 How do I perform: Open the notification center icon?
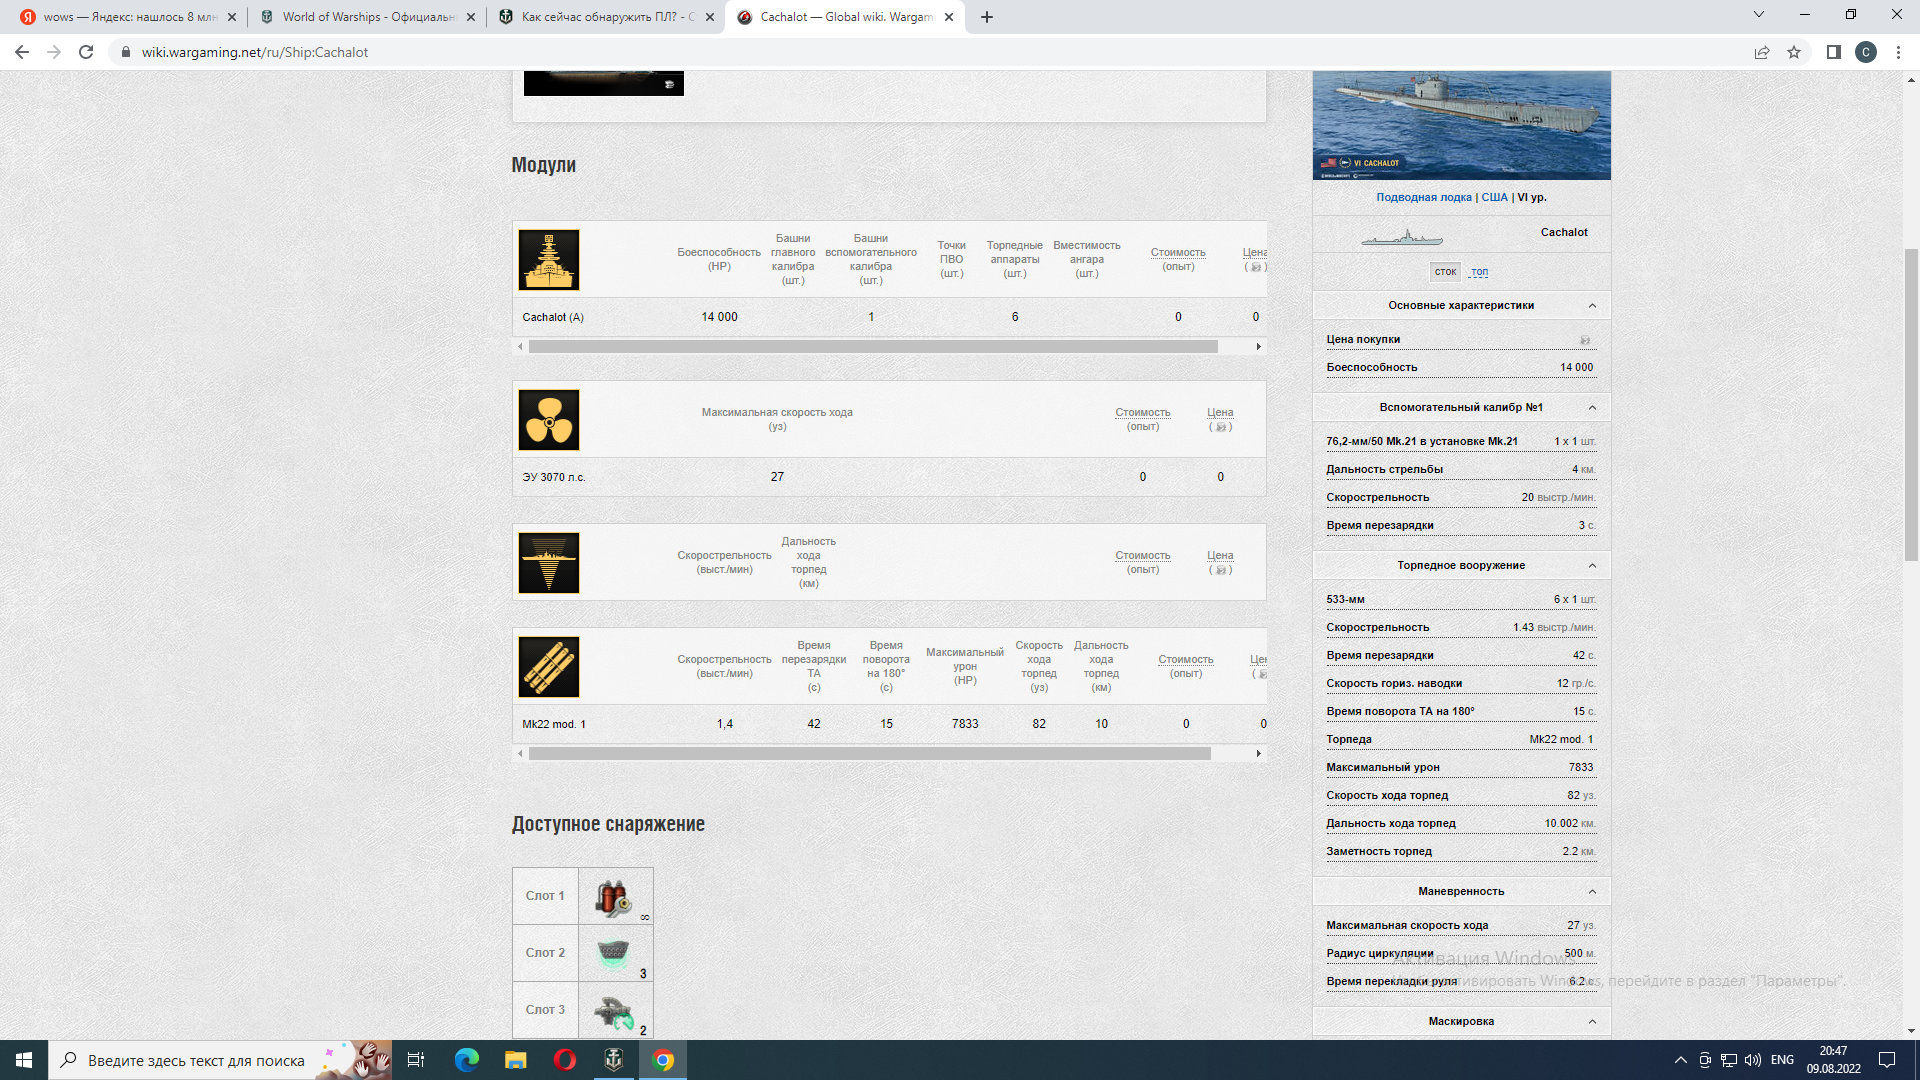point(1887,1060)
